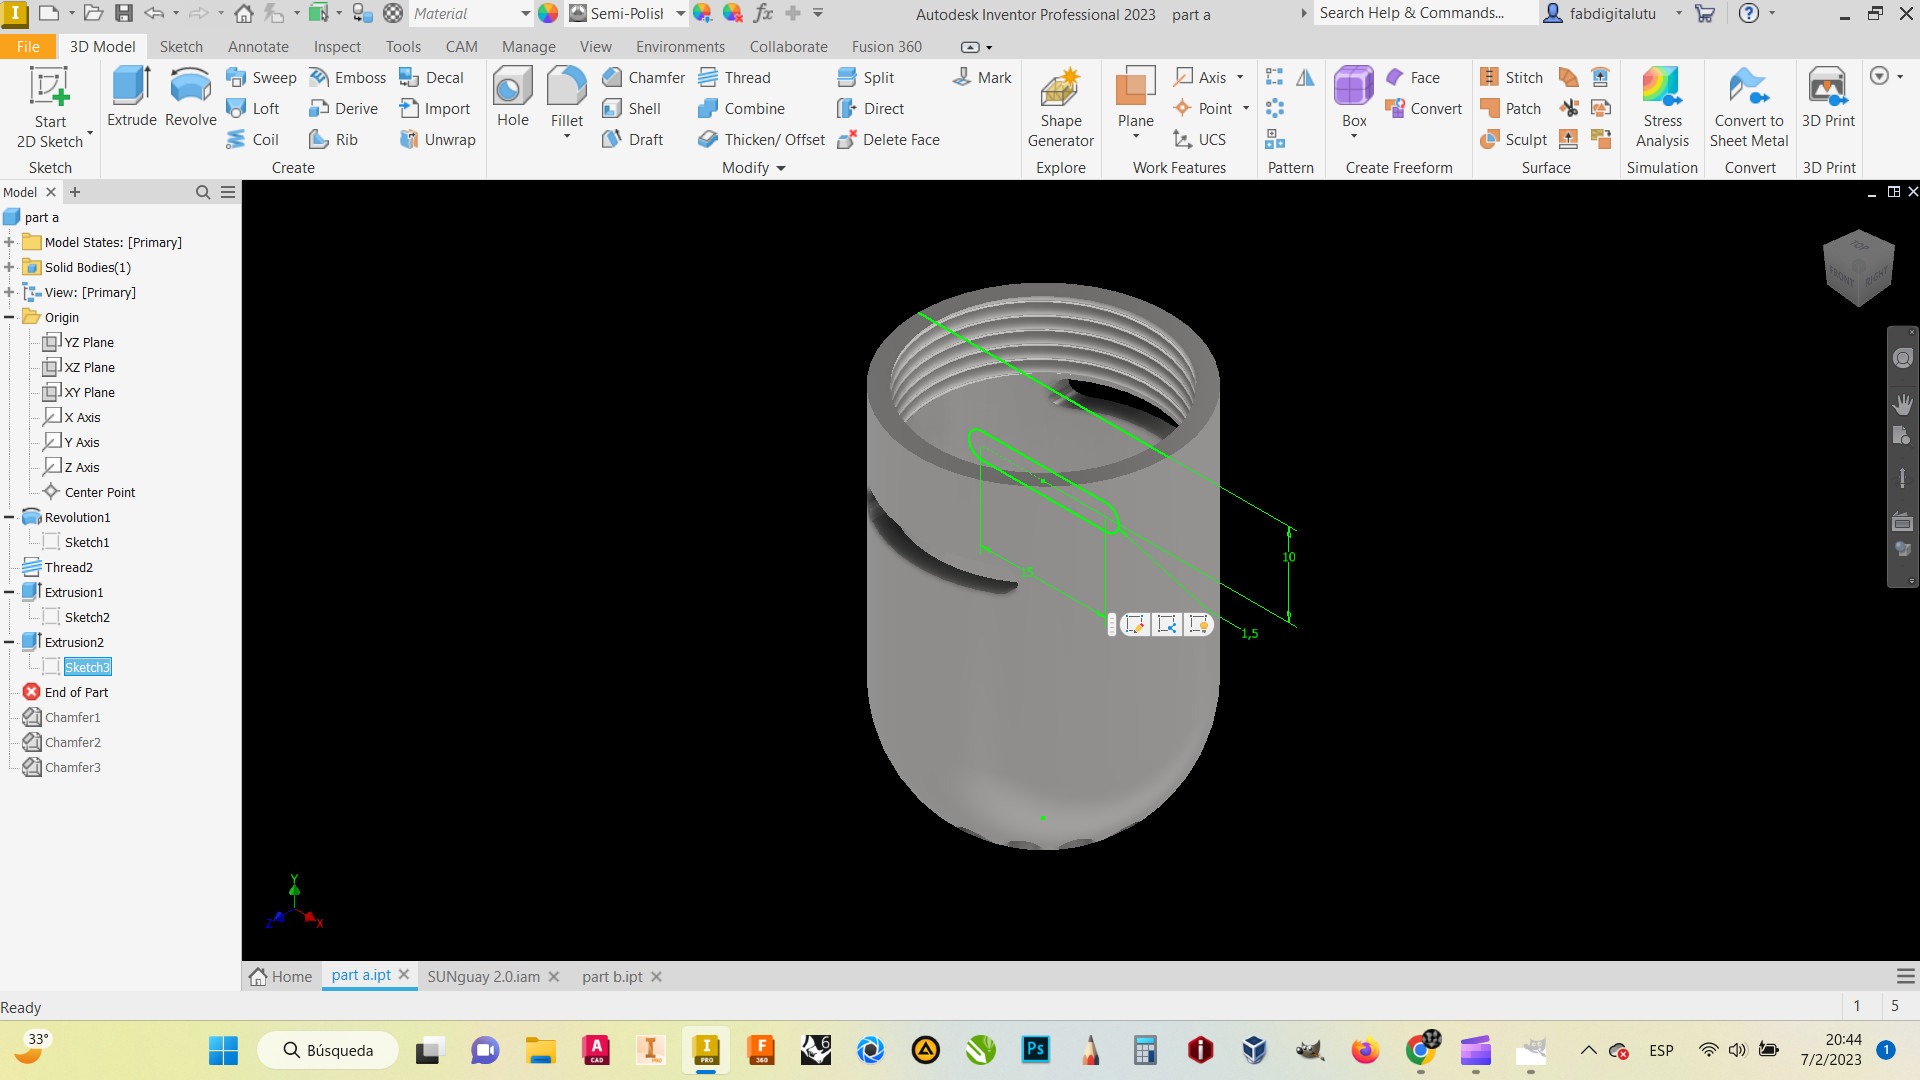
Task: Click the Thread tool icon
Action: tap(708, 76)
